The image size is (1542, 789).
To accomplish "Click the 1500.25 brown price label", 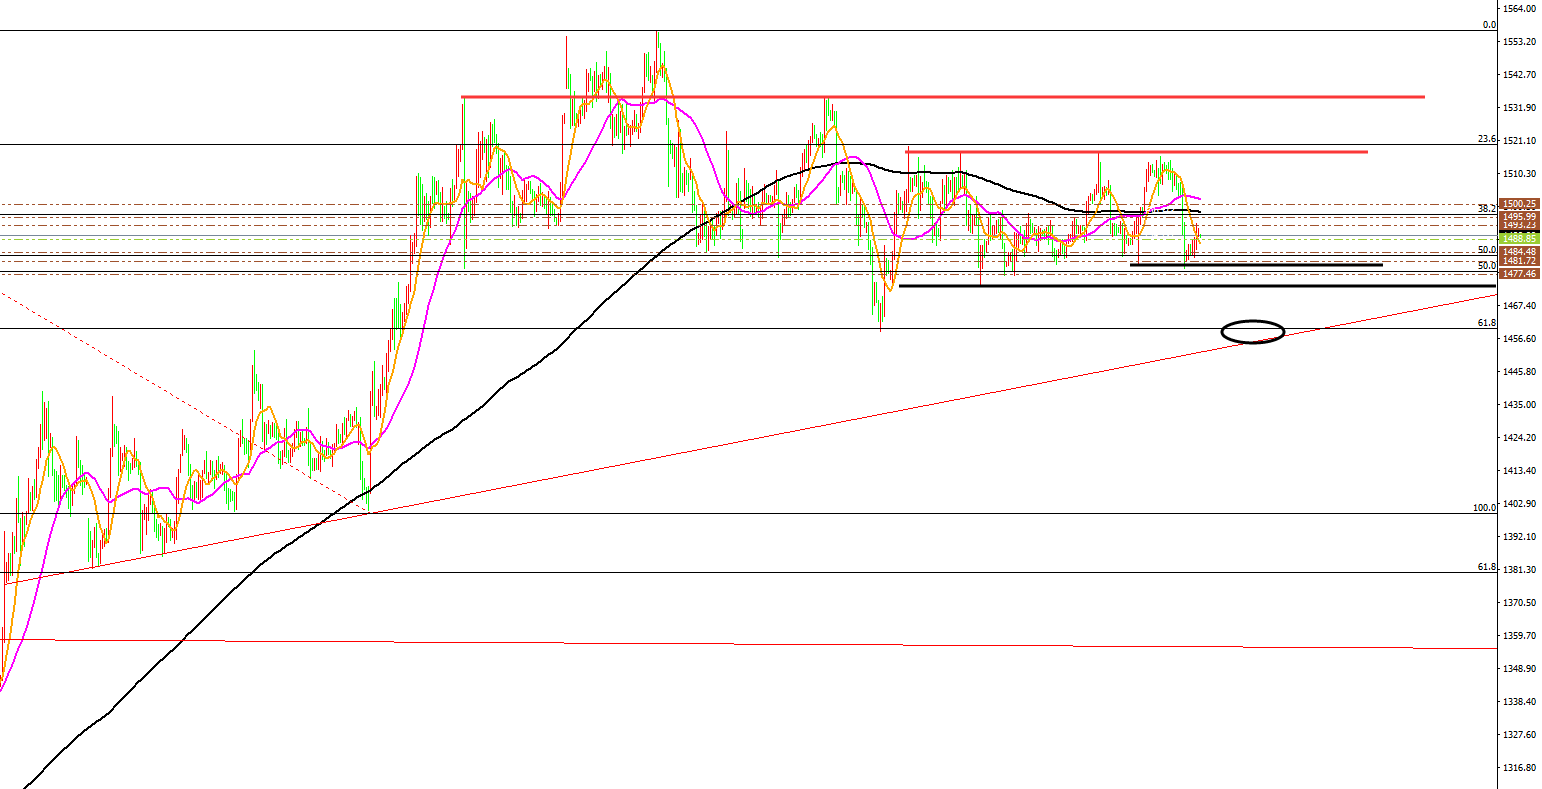I will (1518, 203).
